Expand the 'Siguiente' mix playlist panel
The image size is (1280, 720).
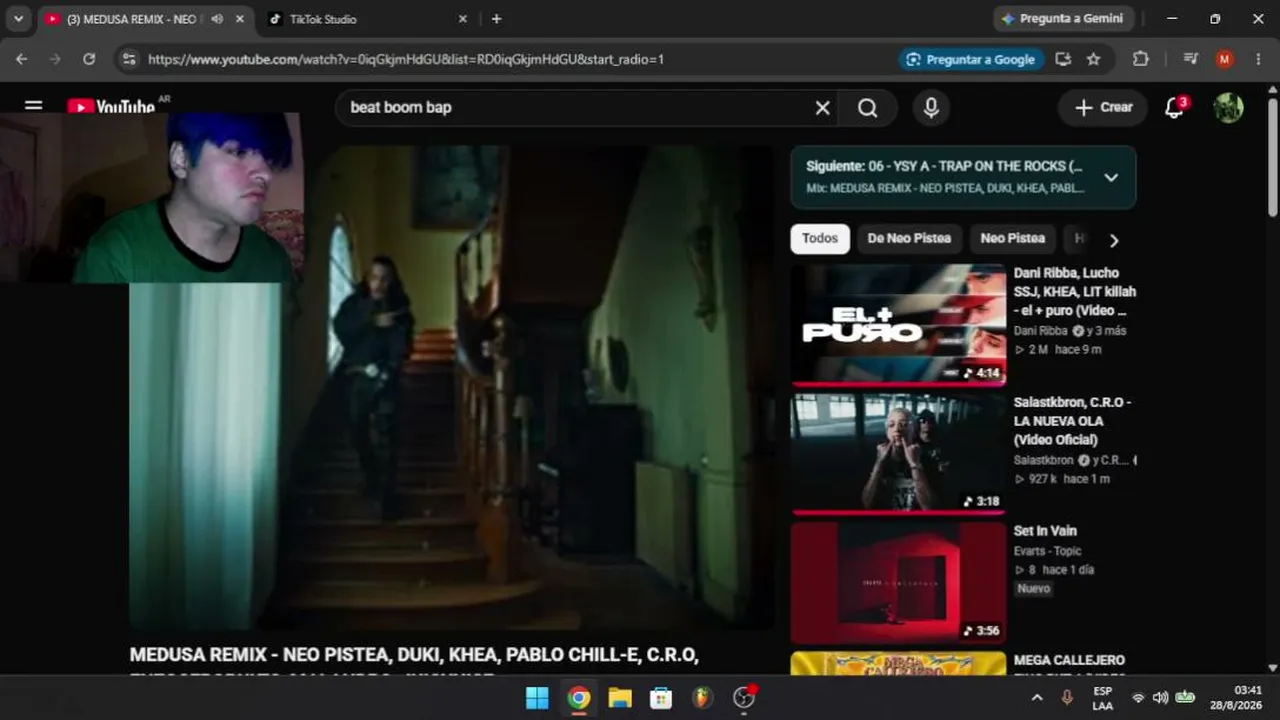(1111, 178)
